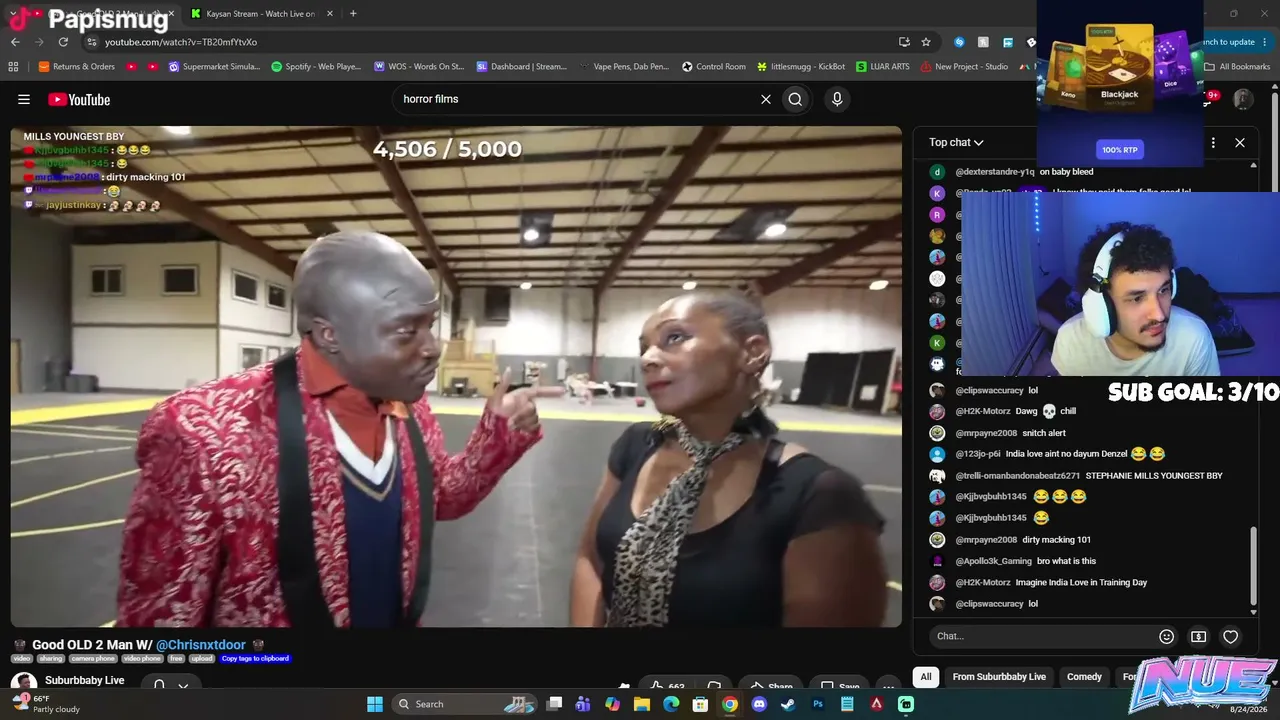Clear the 'horror films' search text
The height and width of the screenshot is (720, 1280).
pos(766,99)
